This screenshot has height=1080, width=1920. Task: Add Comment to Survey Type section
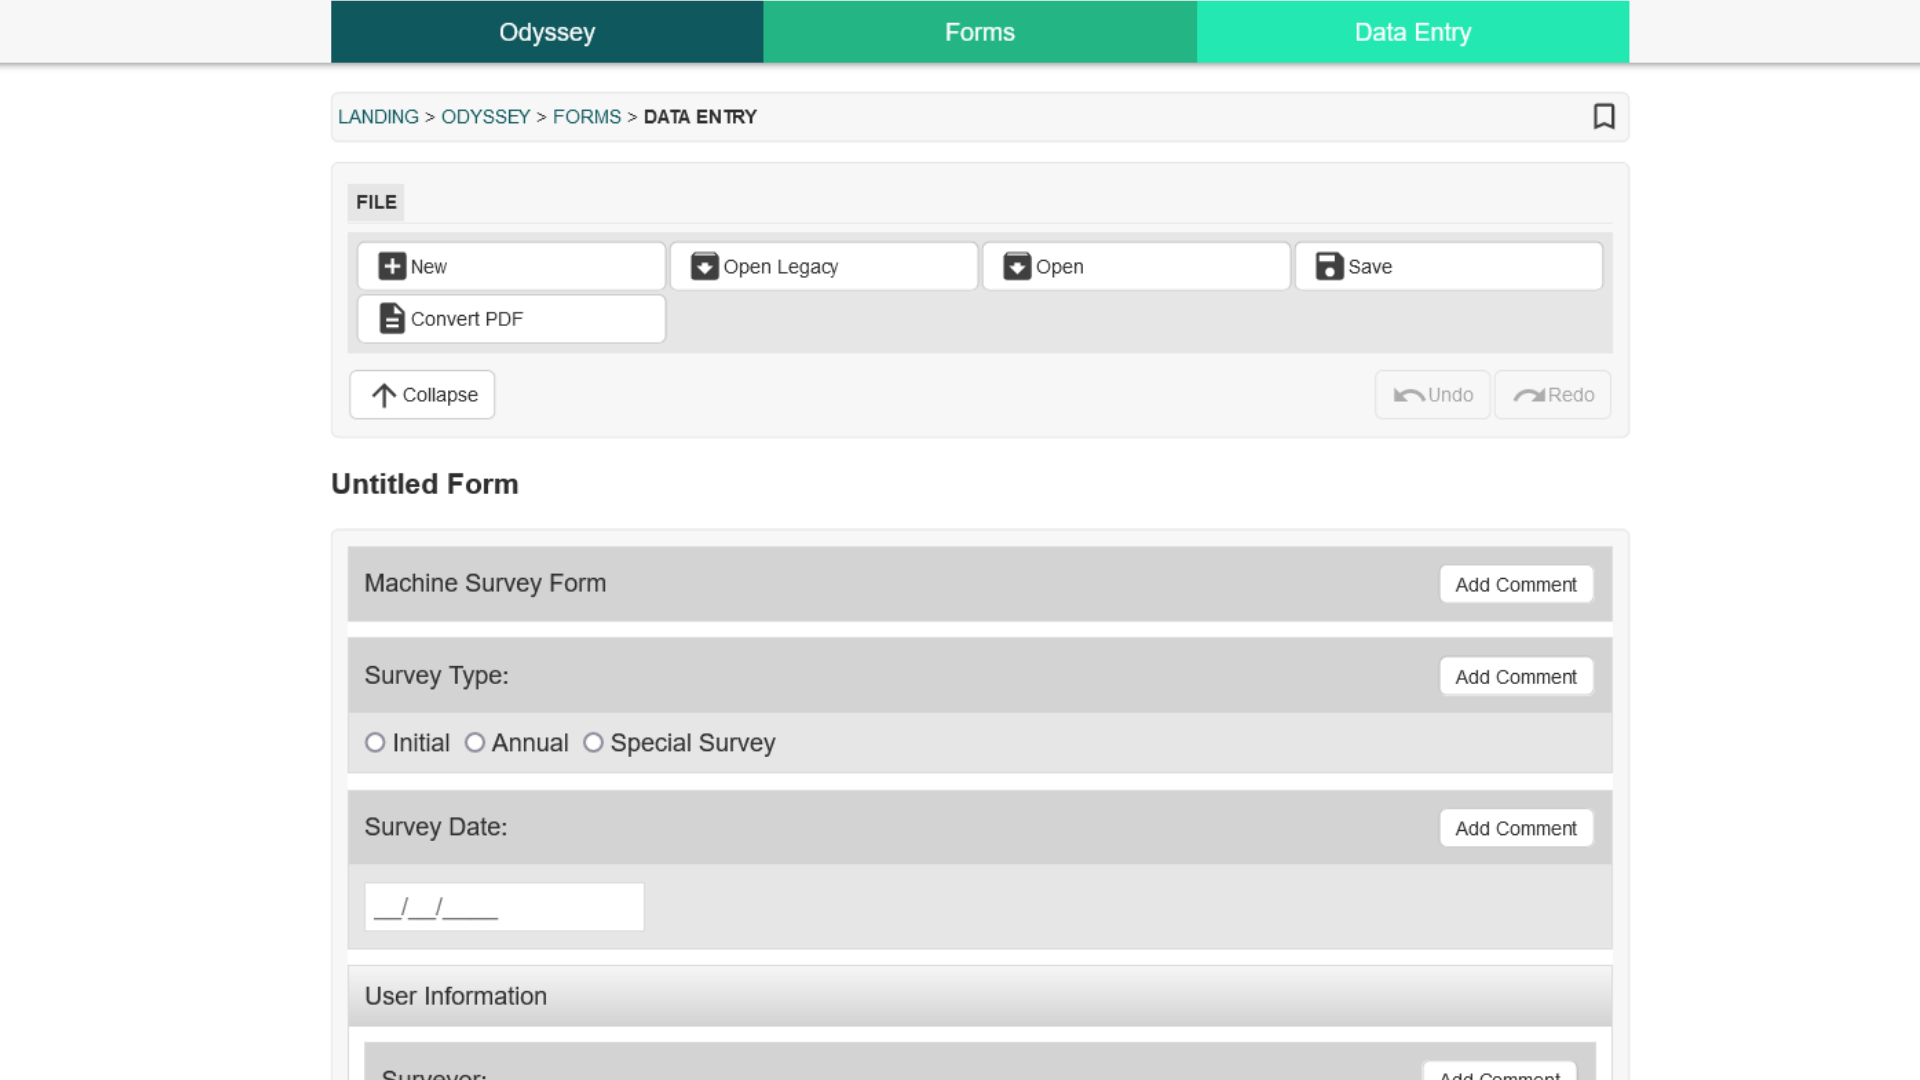[1515, 675]
